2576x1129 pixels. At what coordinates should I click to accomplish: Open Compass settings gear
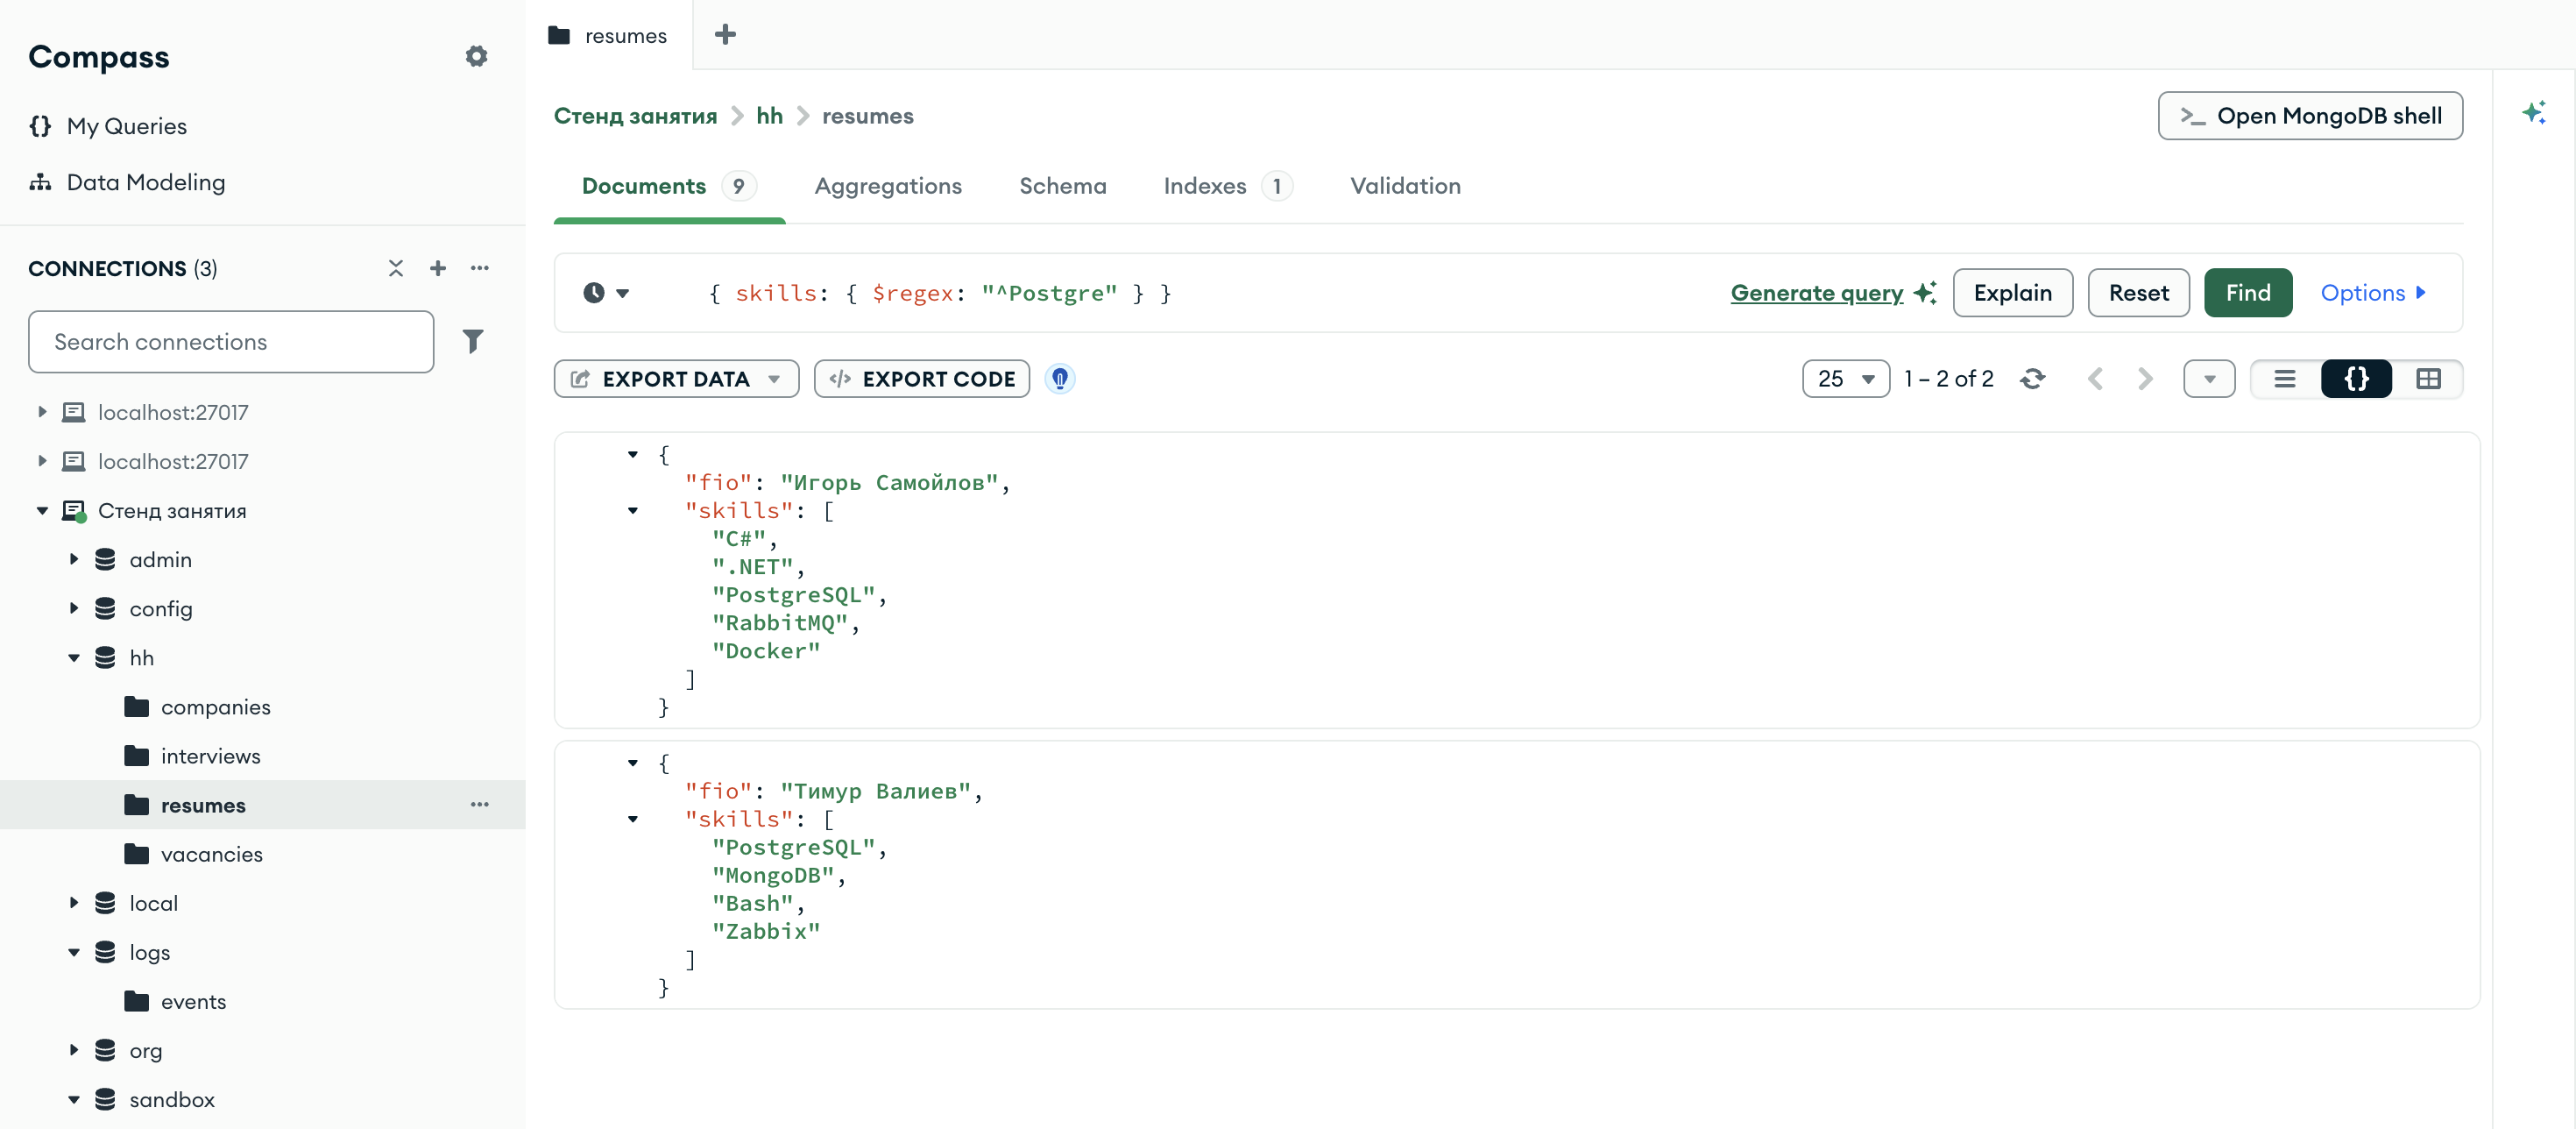(476, 56)
